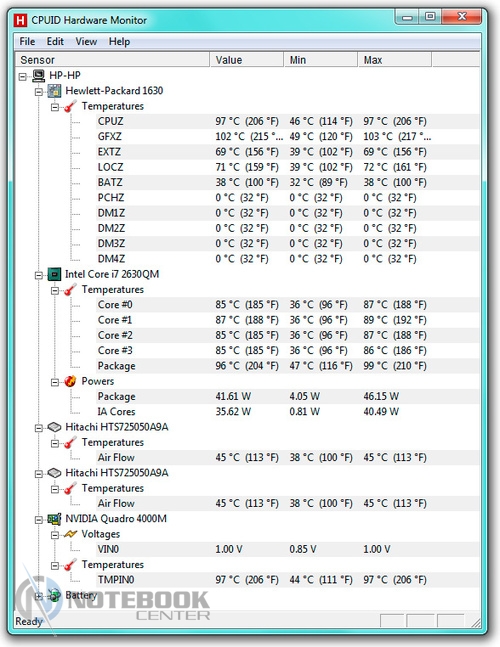Click the Battery icon in the tree
The height and width of the screenshot is (647, 500).
tap(54, 595)
